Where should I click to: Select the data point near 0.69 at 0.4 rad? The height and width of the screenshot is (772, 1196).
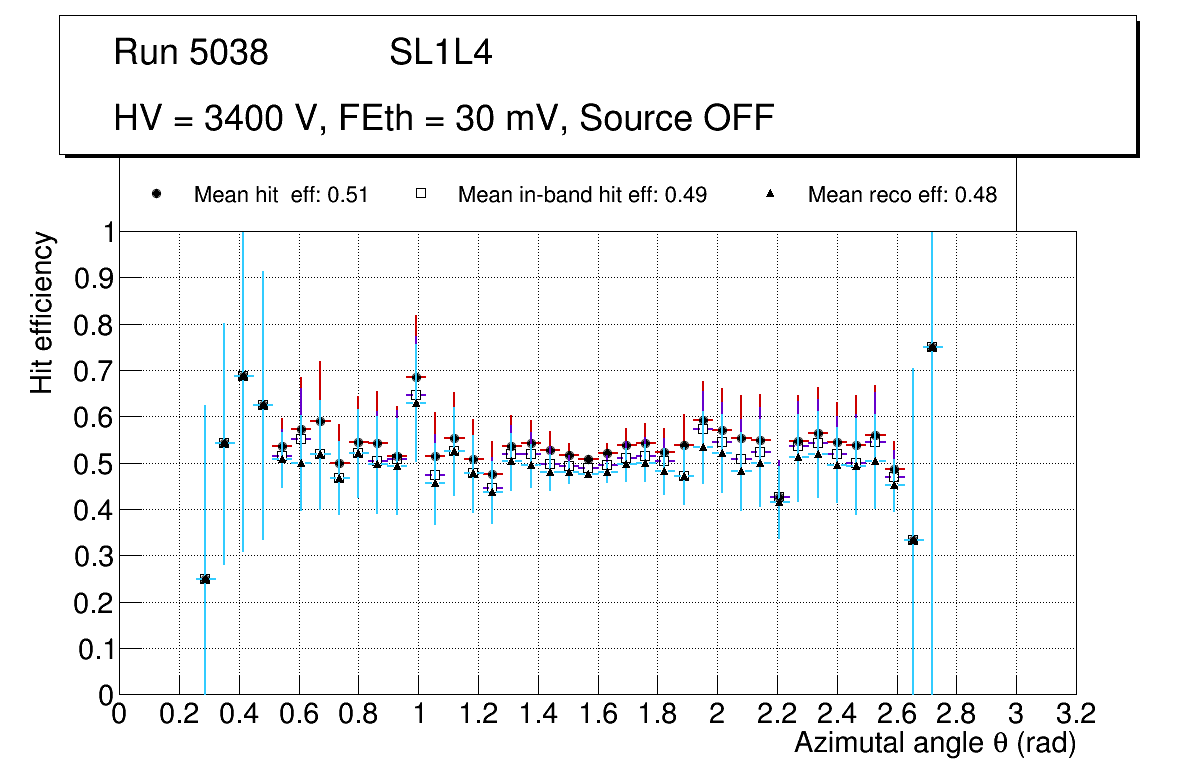point(243,376)
